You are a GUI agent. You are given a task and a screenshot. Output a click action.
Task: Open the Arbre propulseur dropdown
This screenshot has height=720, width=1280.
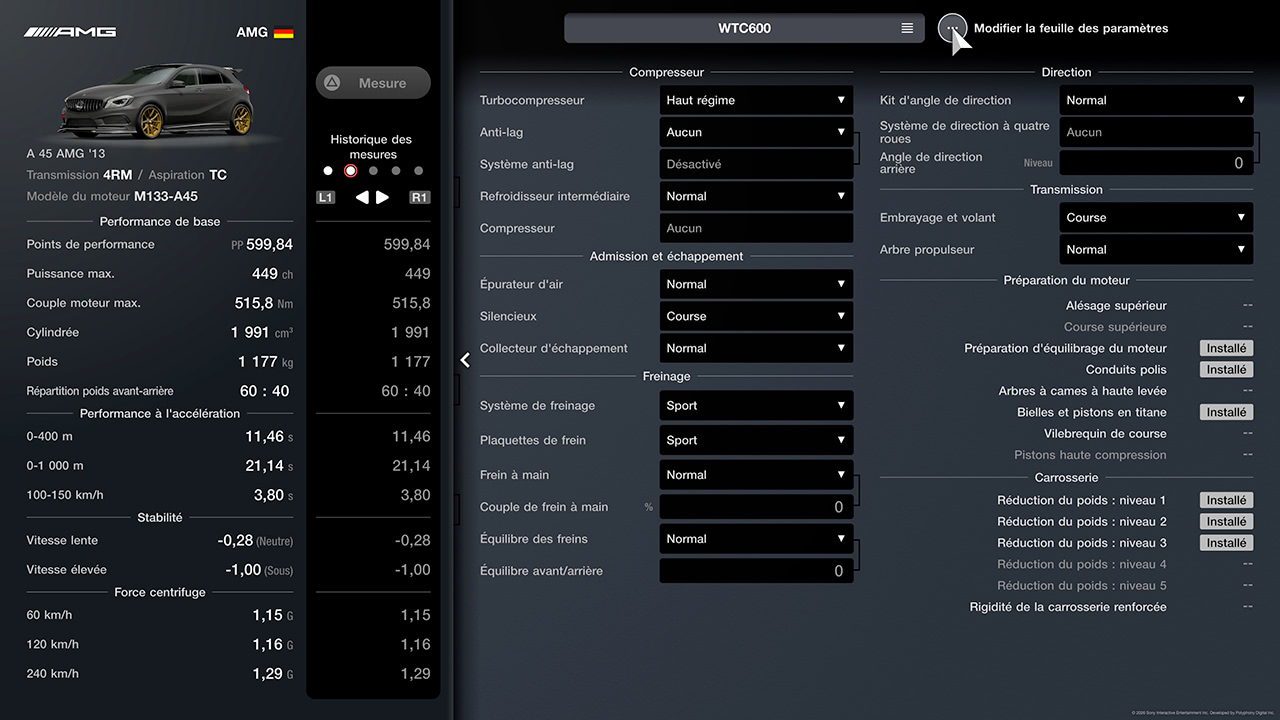tap(1156, 249)
